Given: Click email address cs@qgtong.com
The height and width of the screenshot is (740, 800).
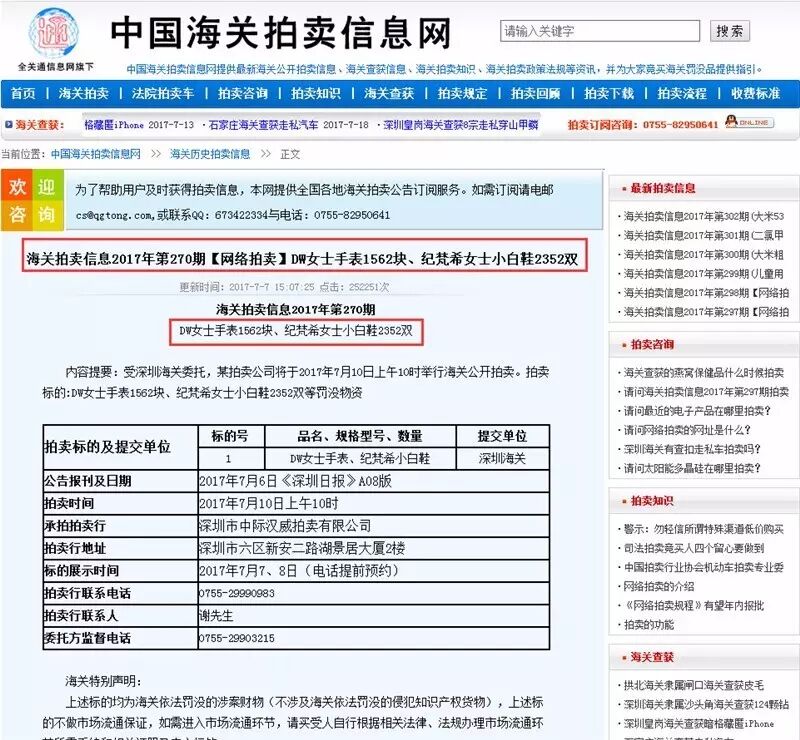Looking at the screenshot, I should tap(114, 215).
